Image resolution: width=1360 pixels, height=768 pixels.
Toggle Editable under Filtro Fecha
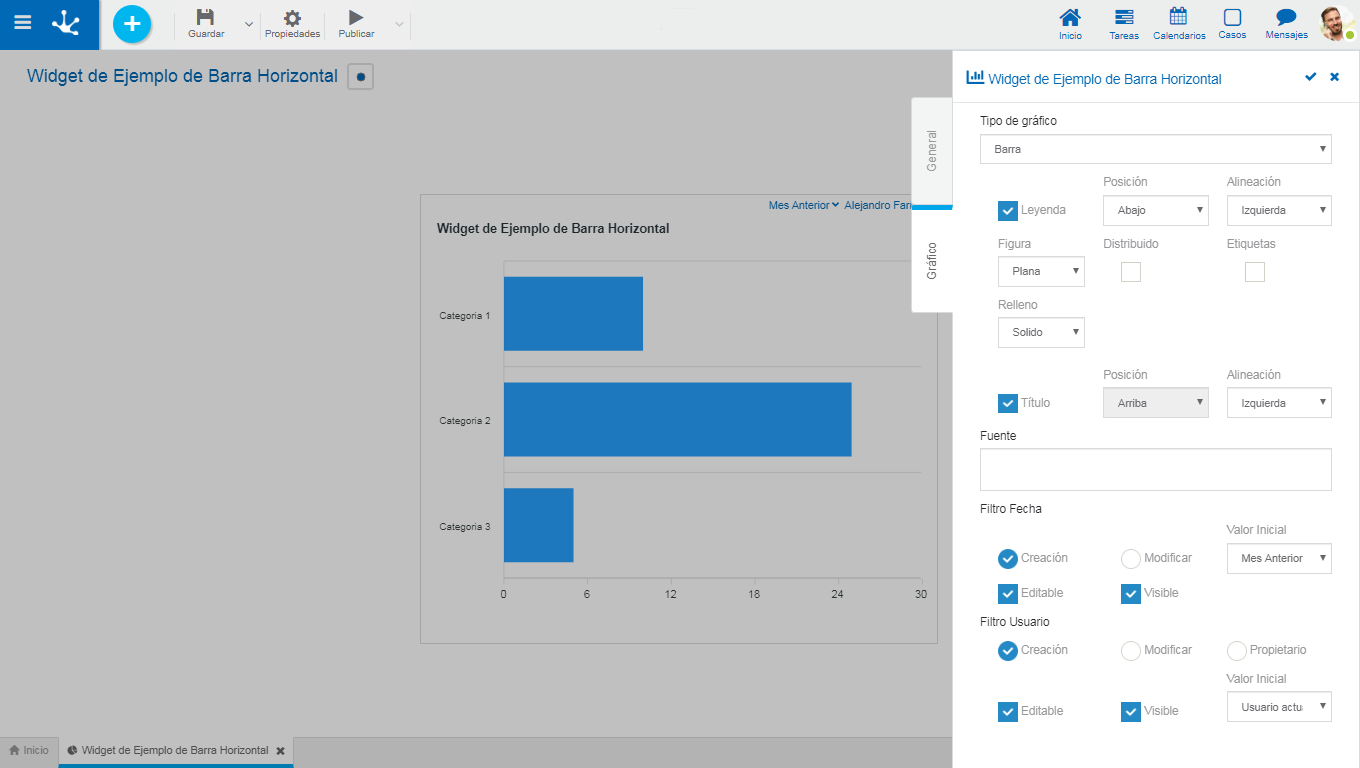1008,594
